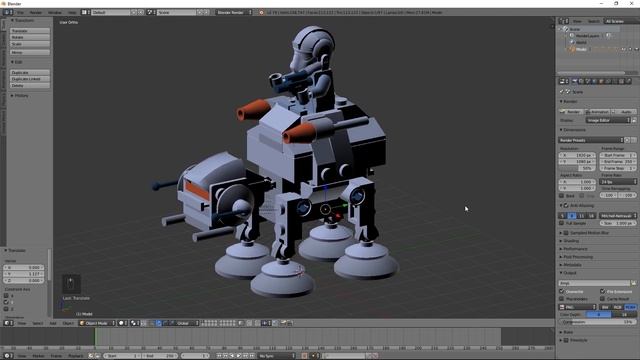This screenshot has width=640, height=360.
Task: Collapse the Output panel
Action: pos(569,273)
